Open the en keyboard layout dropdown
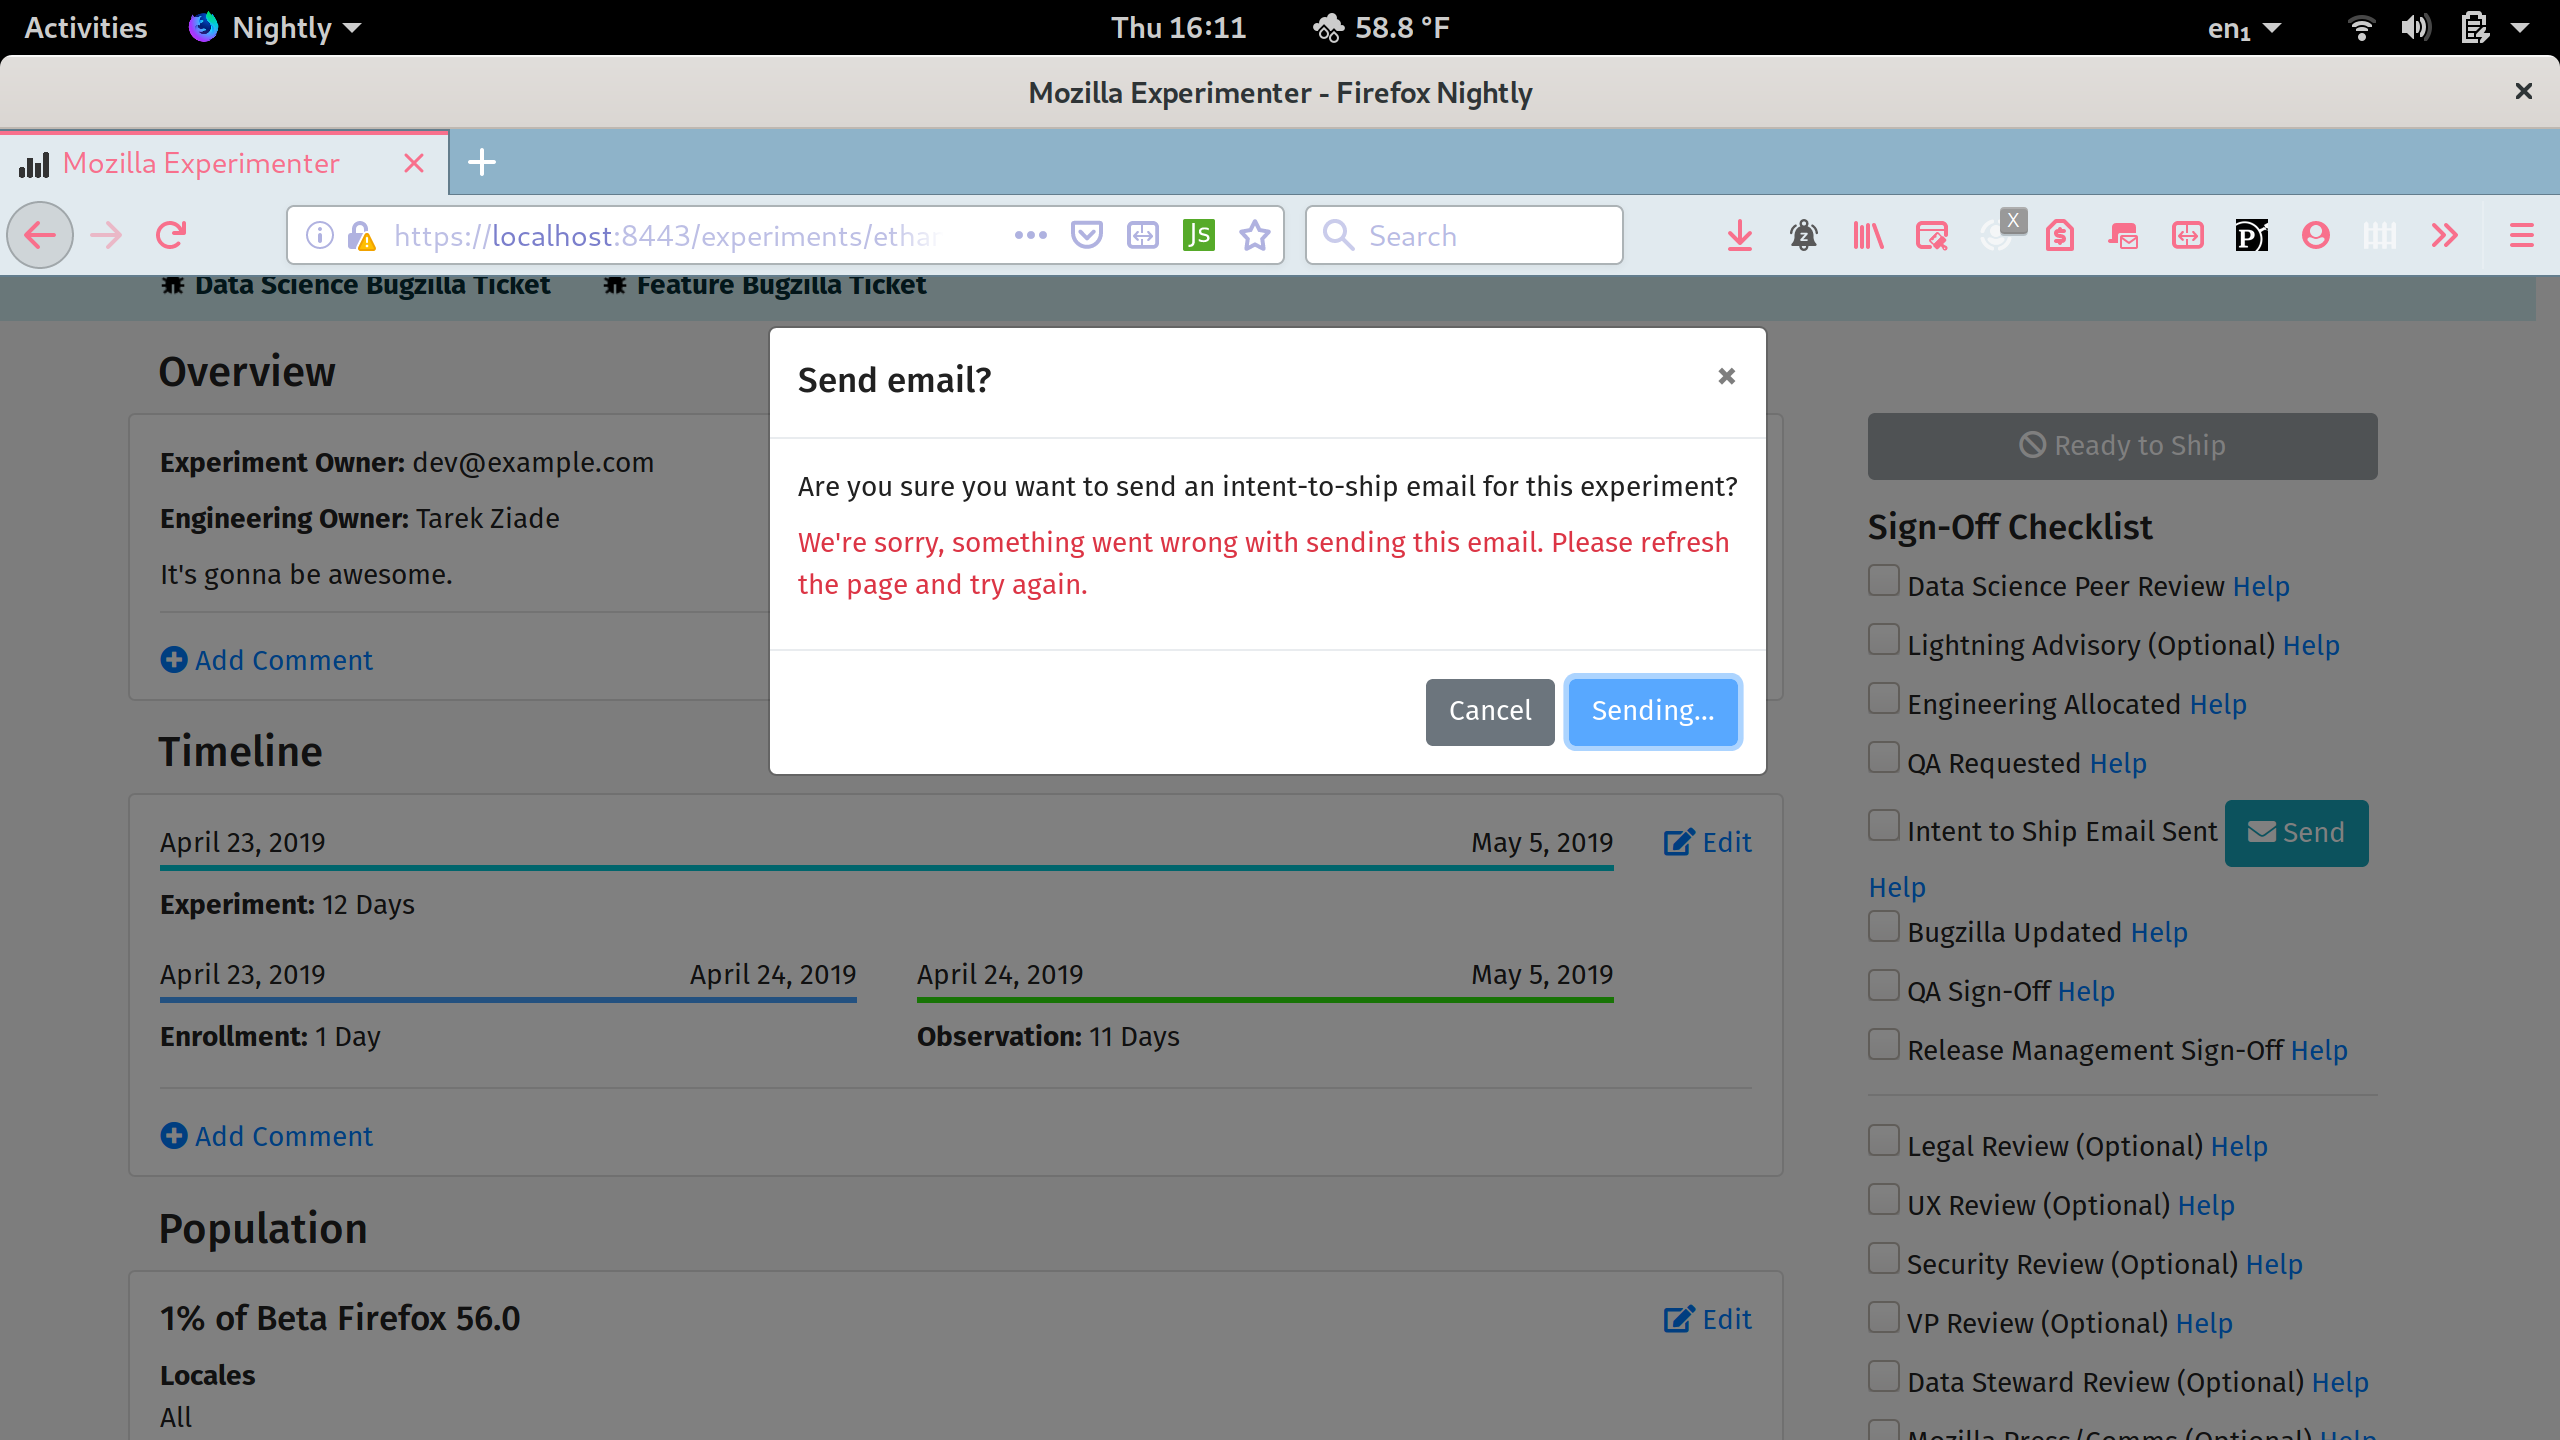The width and height of the screenshot is (2560, 1440). click(2244, 28)
